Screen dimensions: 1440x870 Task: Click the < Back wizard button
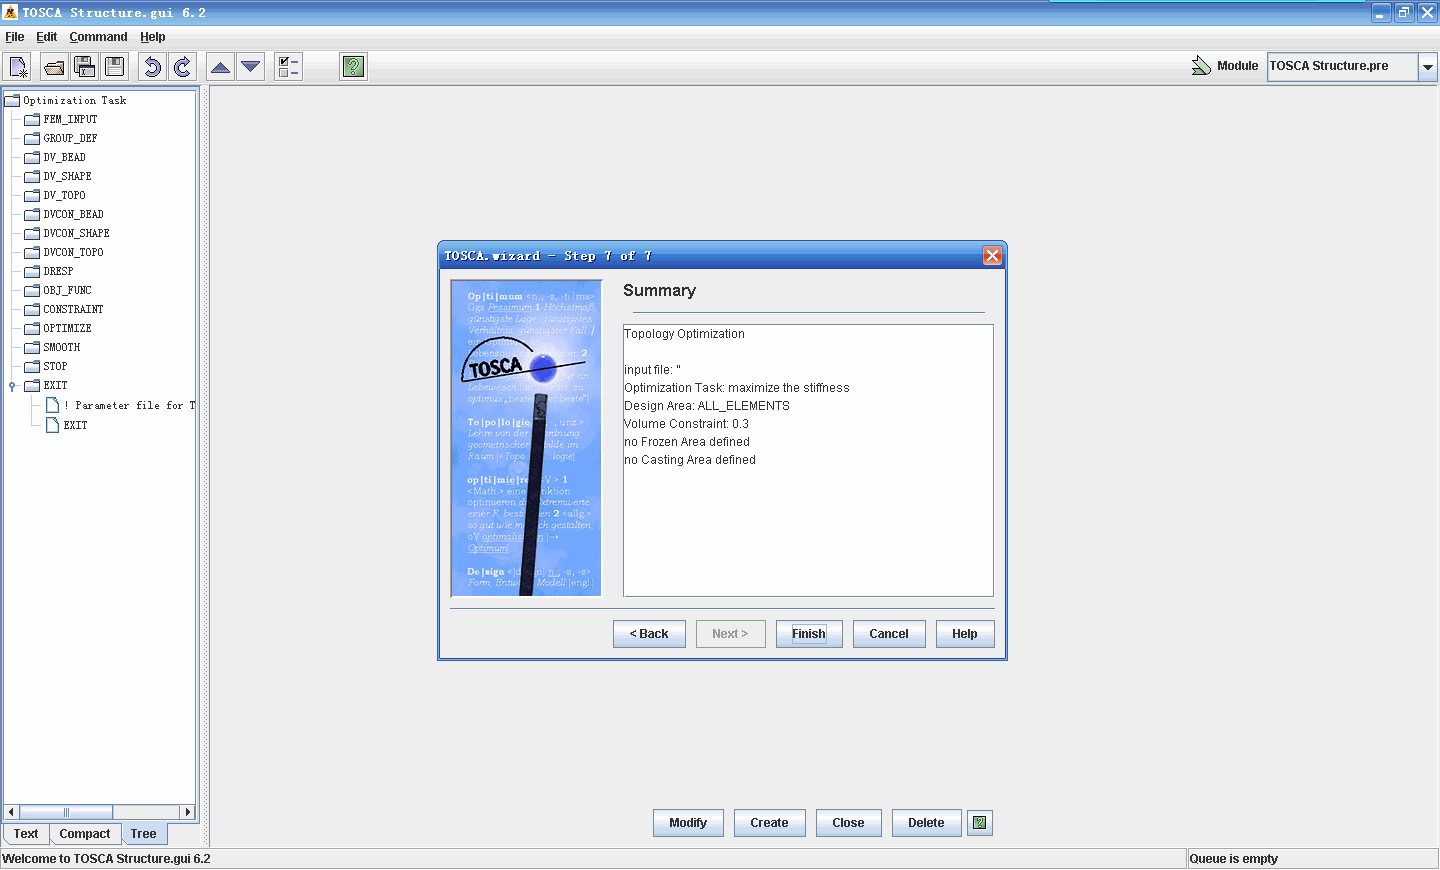(649, 634)
